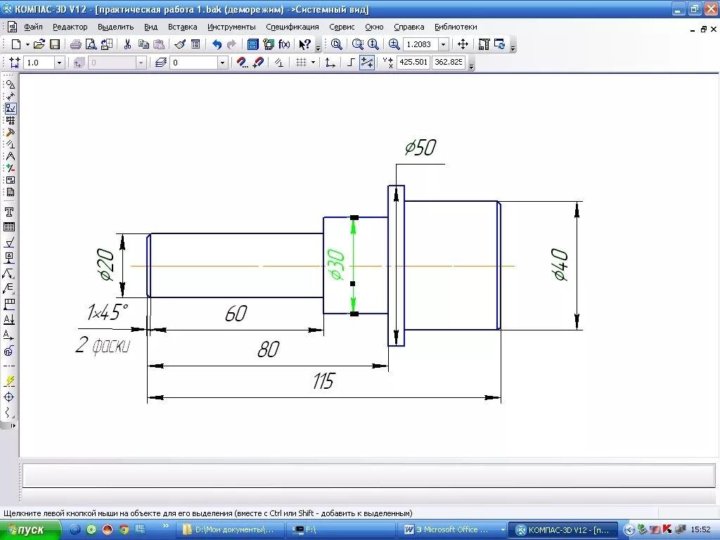The width and height of the screenshot is (720, 540).
Task: Open the variables f(x) tool
Action: tap(285, 45)
